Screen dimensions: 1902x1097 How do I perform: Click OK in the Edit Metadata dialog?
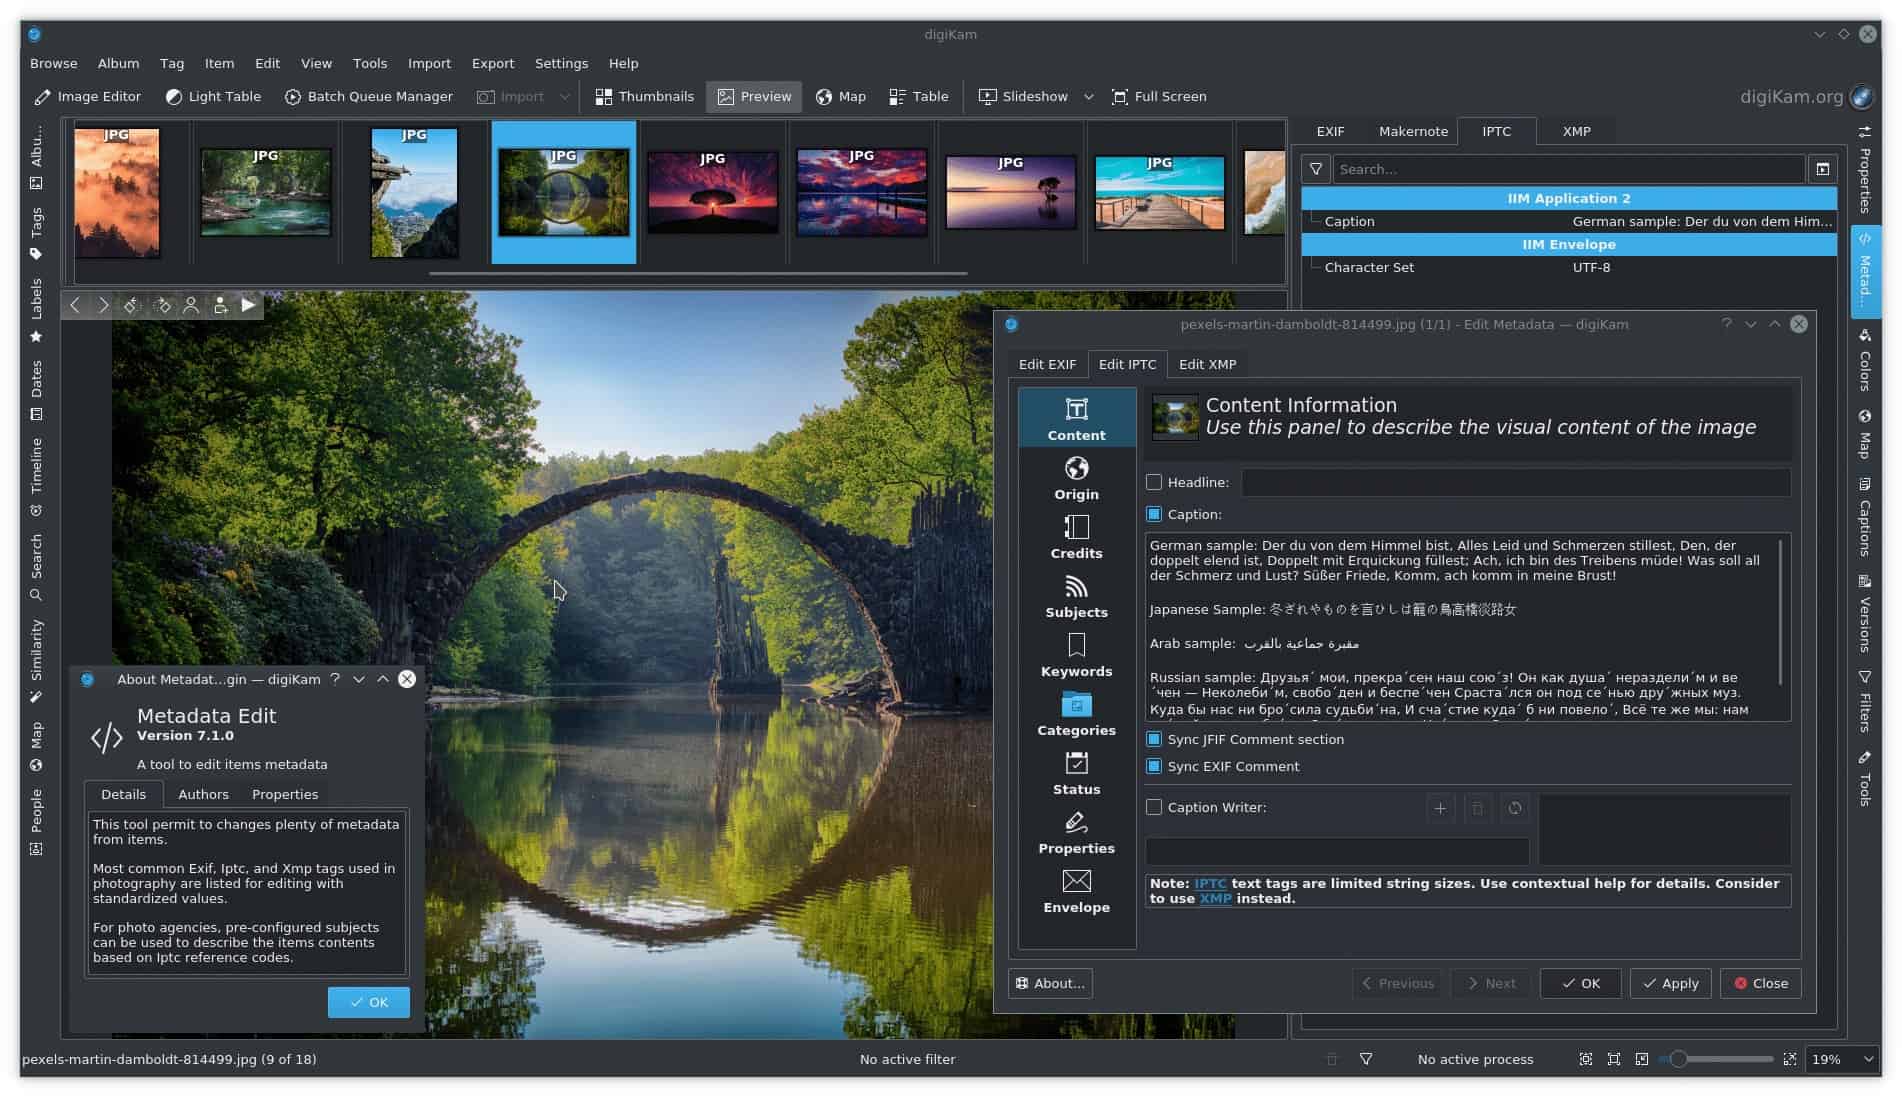[1580, 983]
